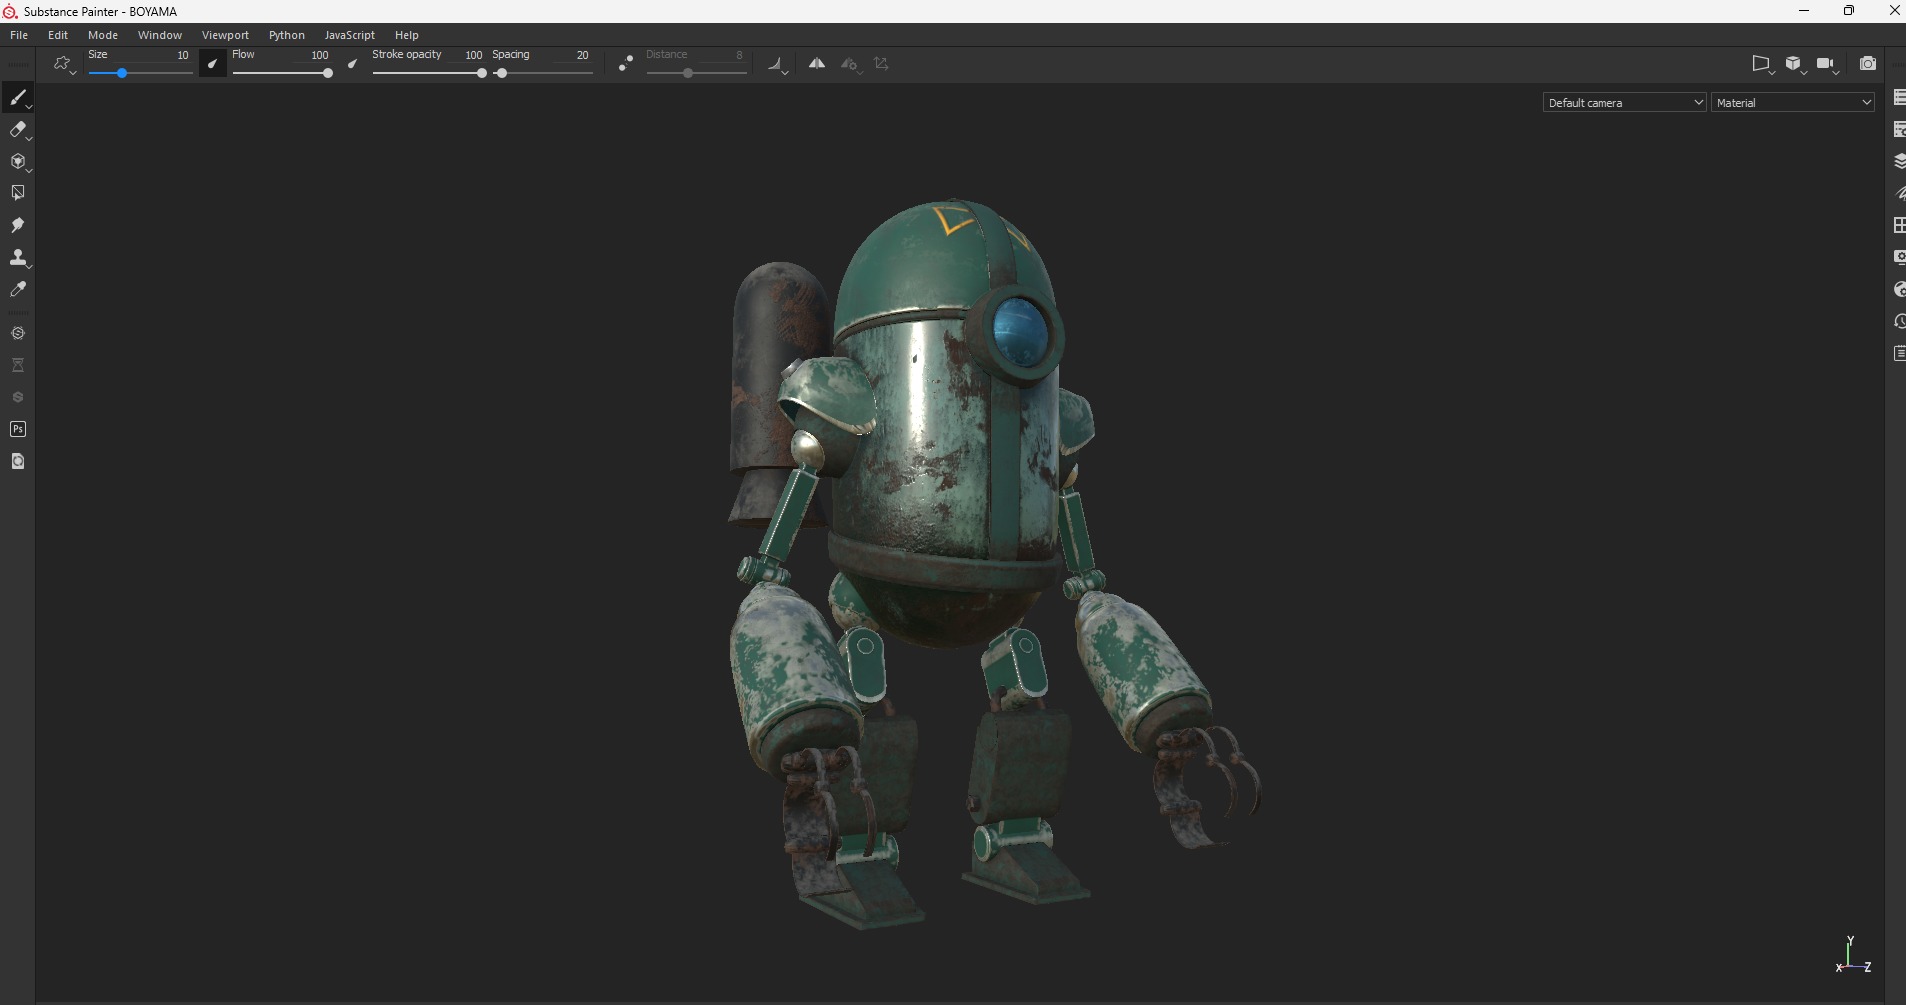Viewport: 1906px width, 1005px height.
Task: Click the Flow slider
Action: pyautogui.click(x=282, y=73)
